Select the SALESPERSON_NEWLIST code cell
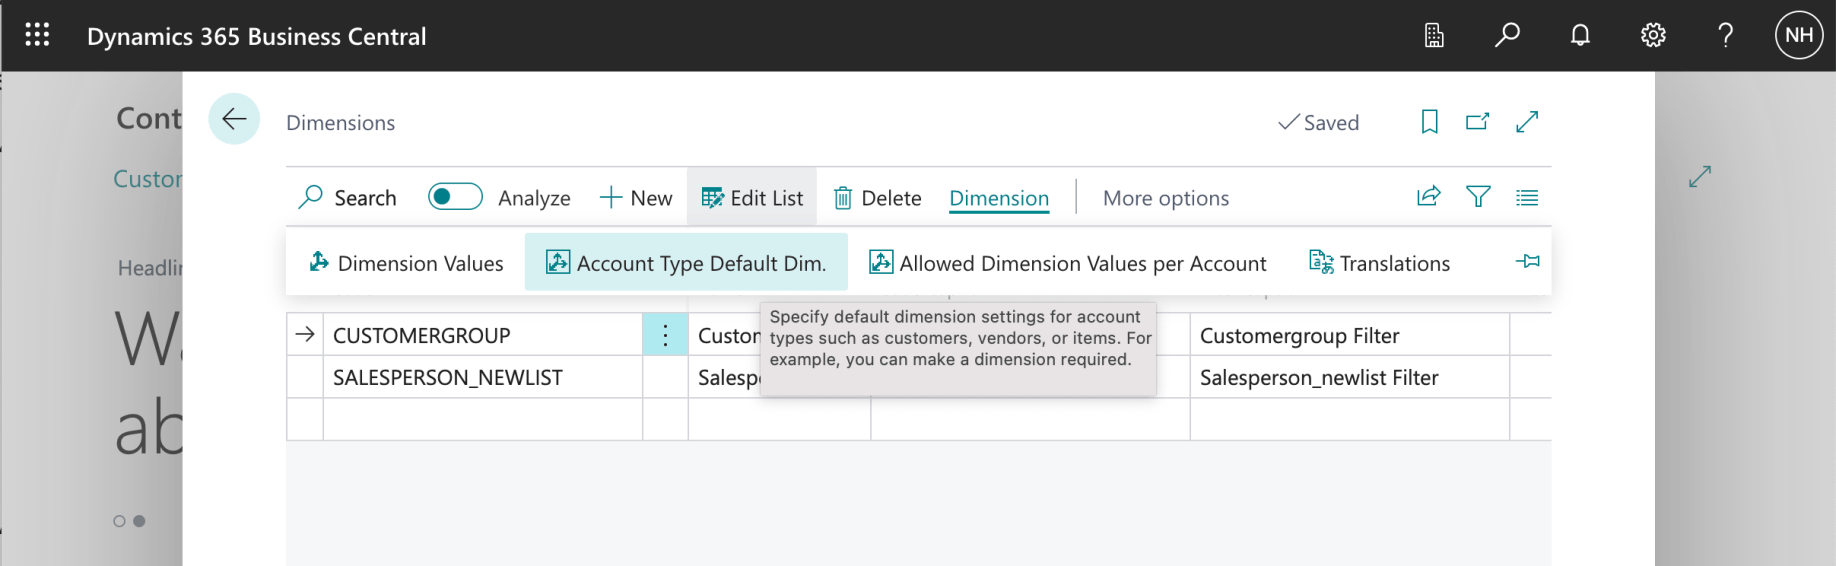This screenshot has width=1836, height=566. click(x=448, y=378)
